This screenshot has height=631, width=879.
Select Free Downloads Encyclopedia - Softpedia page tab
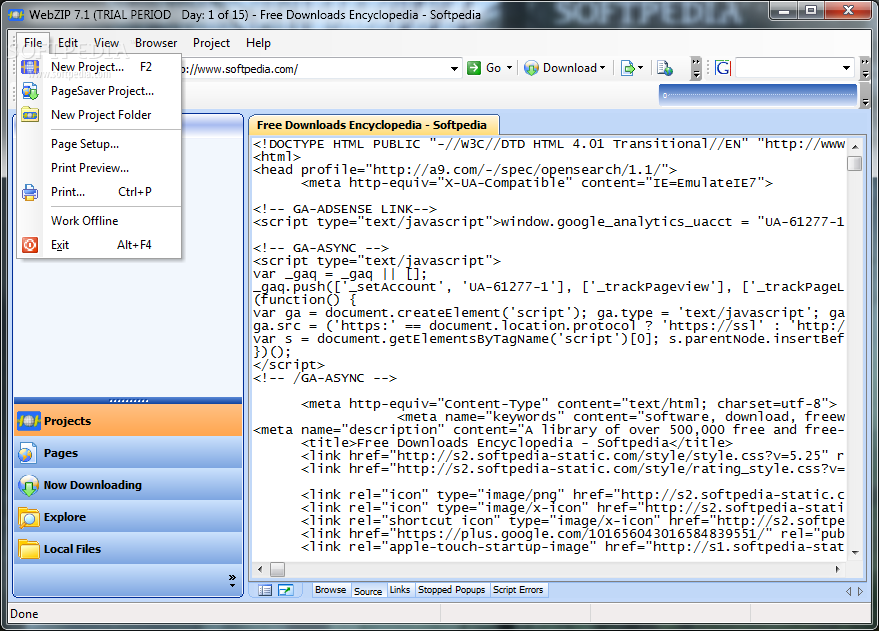[372, 125]
